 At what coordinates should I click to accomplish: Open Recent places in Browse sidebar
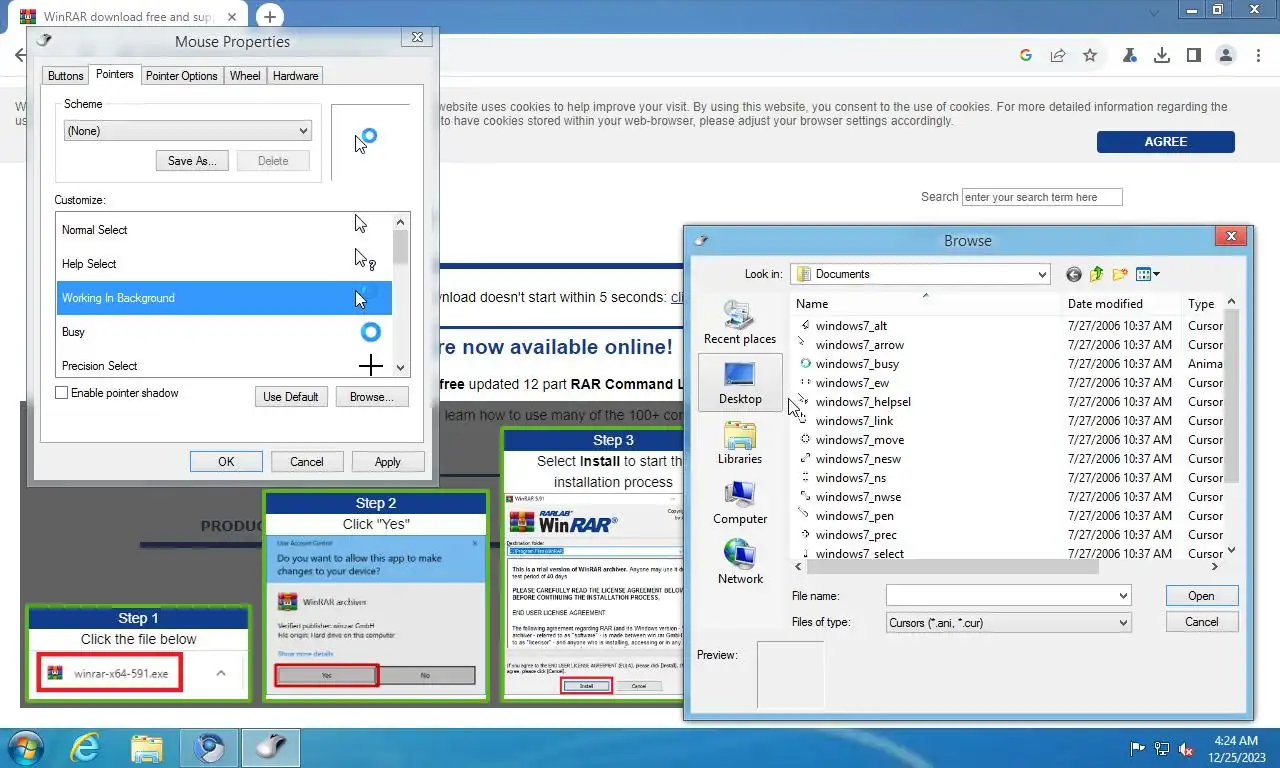pos(740,323)
